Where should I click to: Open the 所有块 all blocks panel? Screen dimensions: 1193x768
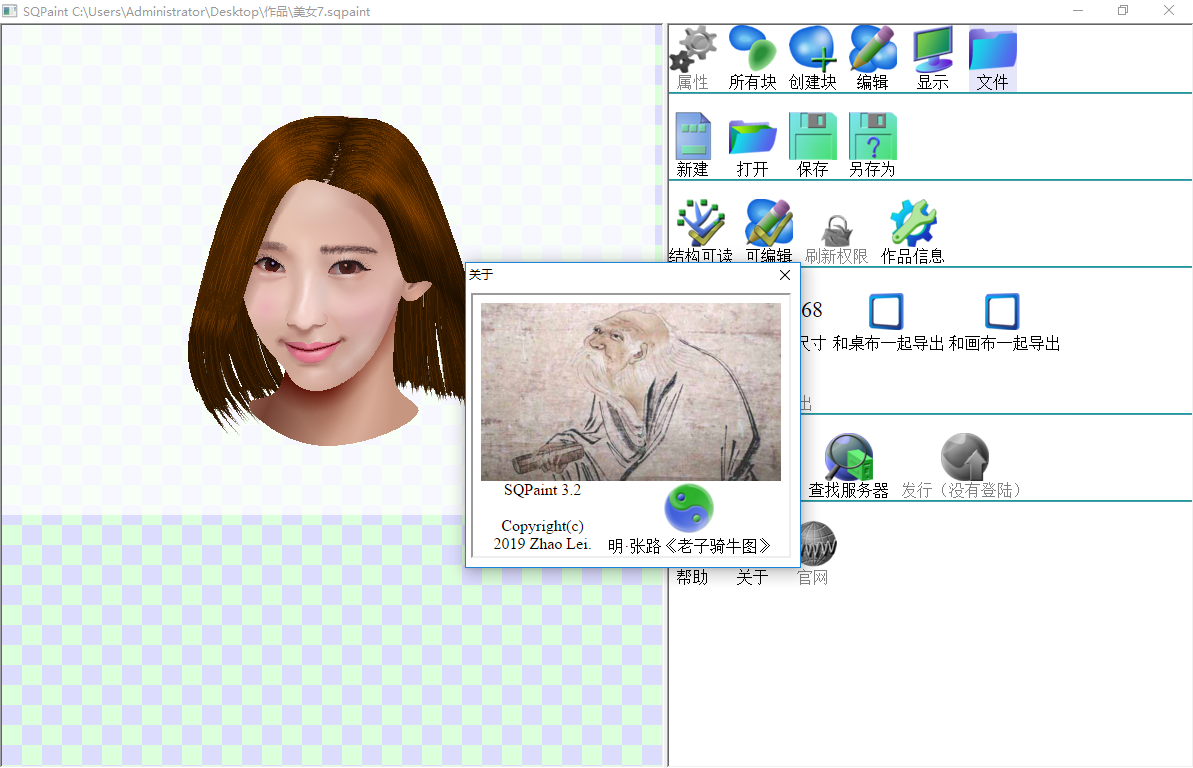click(x=752, y=58)
